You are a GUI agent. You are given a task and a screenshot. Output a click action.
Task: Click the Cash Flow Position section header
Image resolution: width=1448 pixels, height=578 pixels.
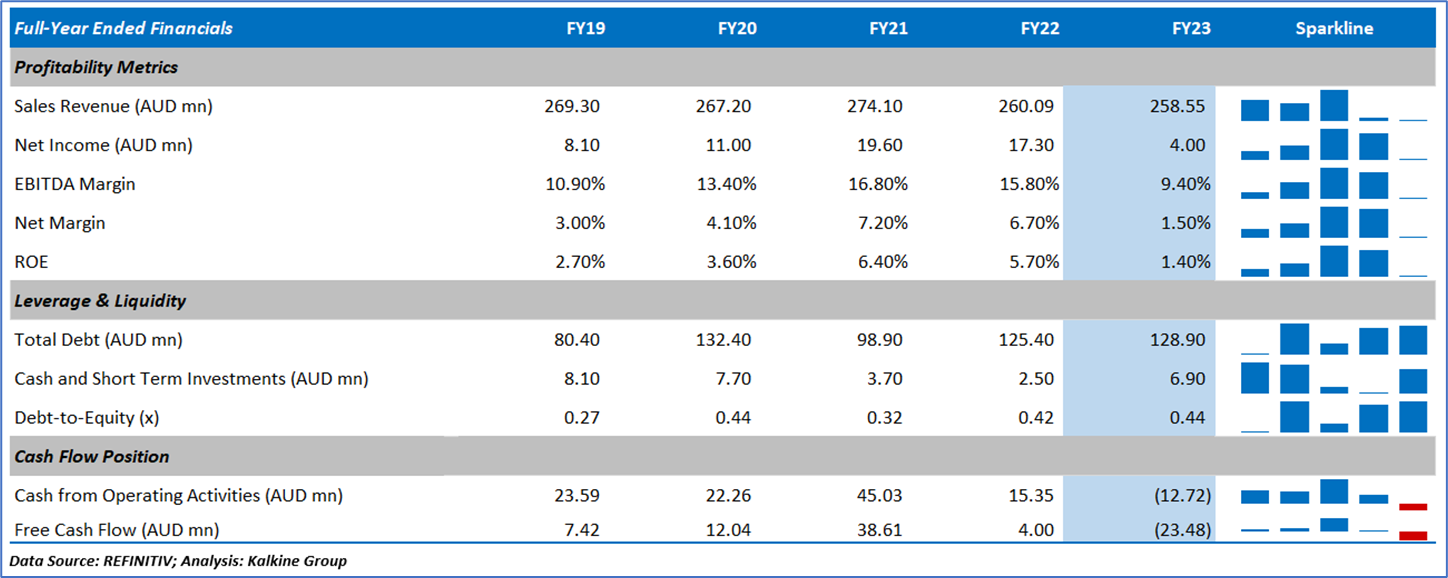(x=92, y=456)
